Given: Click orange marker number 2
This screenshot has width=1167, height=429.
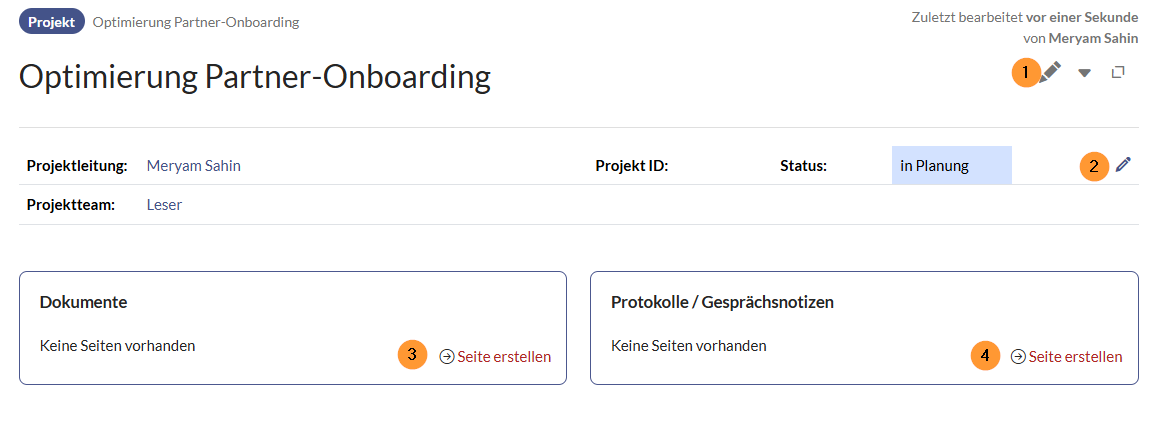Looking at the screenshot, I should (1094, 166).
